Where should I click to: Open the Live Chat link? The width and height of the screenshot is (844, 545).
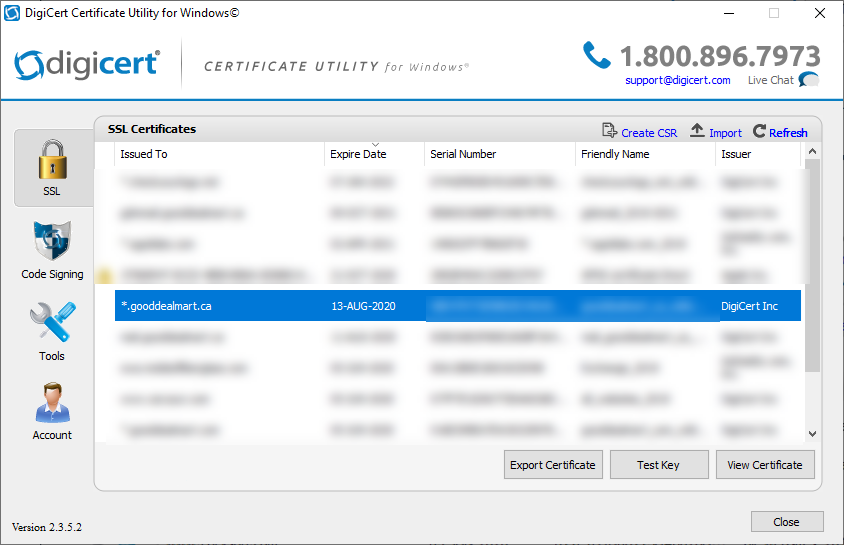point(770,80)
